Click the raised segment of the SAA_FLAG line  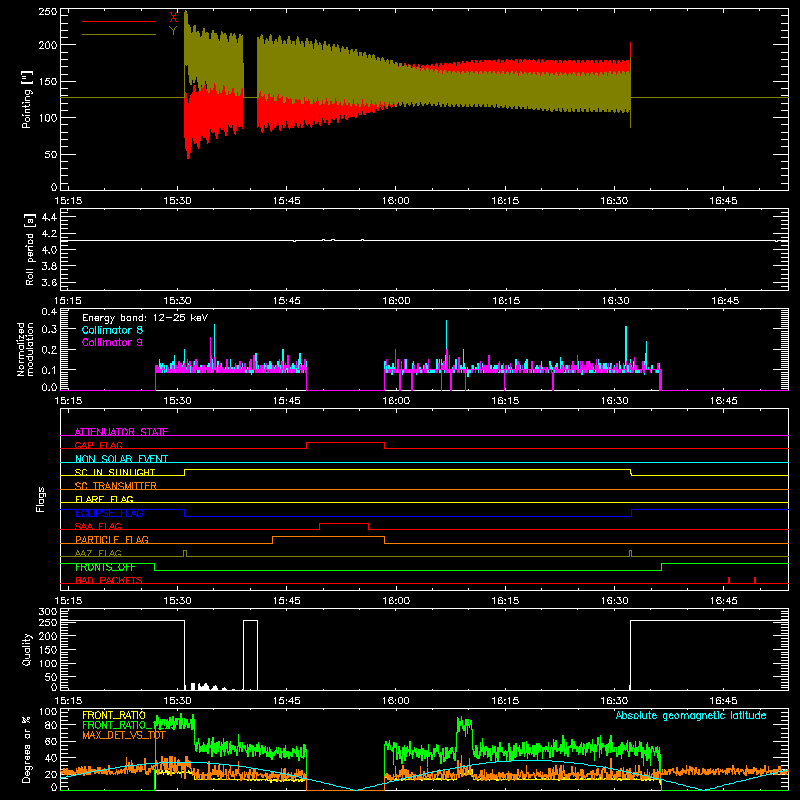point(344,523)
